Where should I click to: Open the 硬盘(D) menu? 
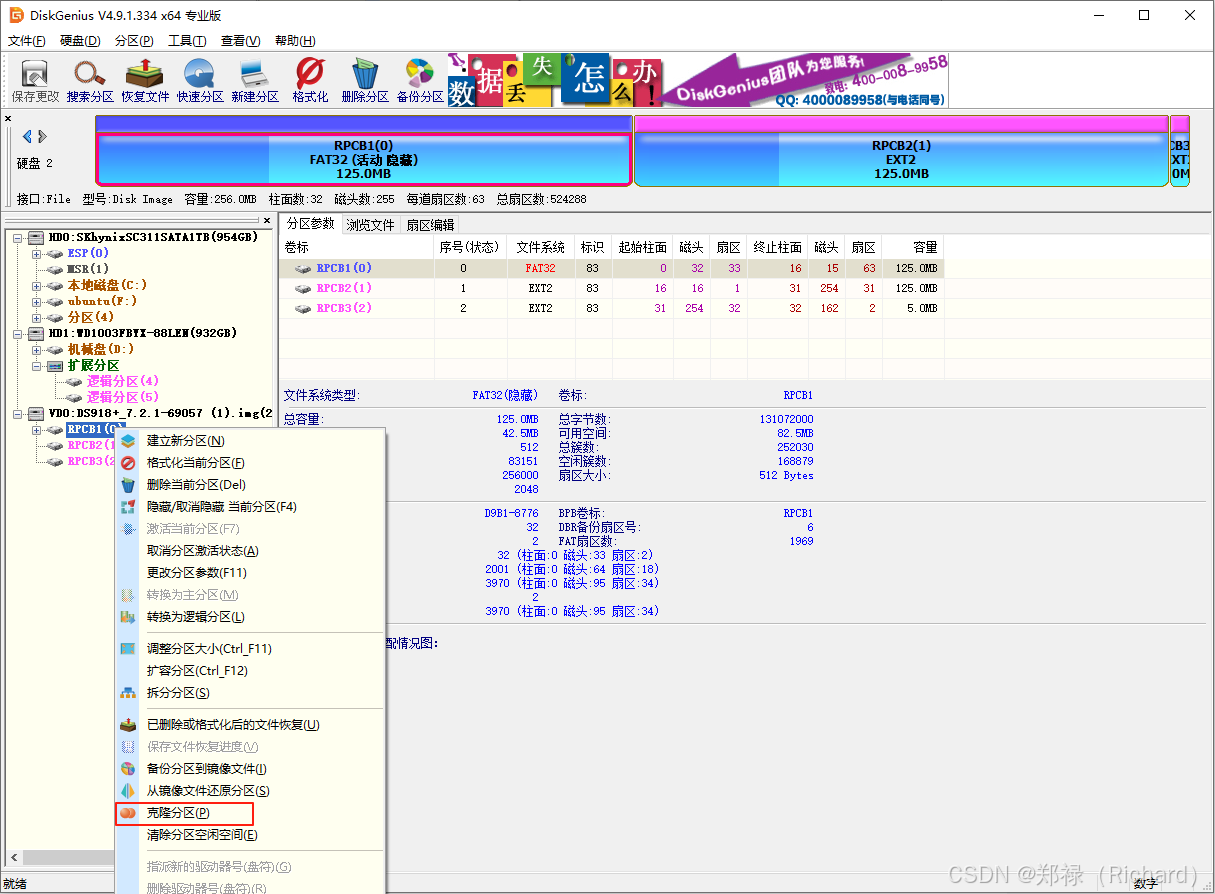click(x=80, y=41)
